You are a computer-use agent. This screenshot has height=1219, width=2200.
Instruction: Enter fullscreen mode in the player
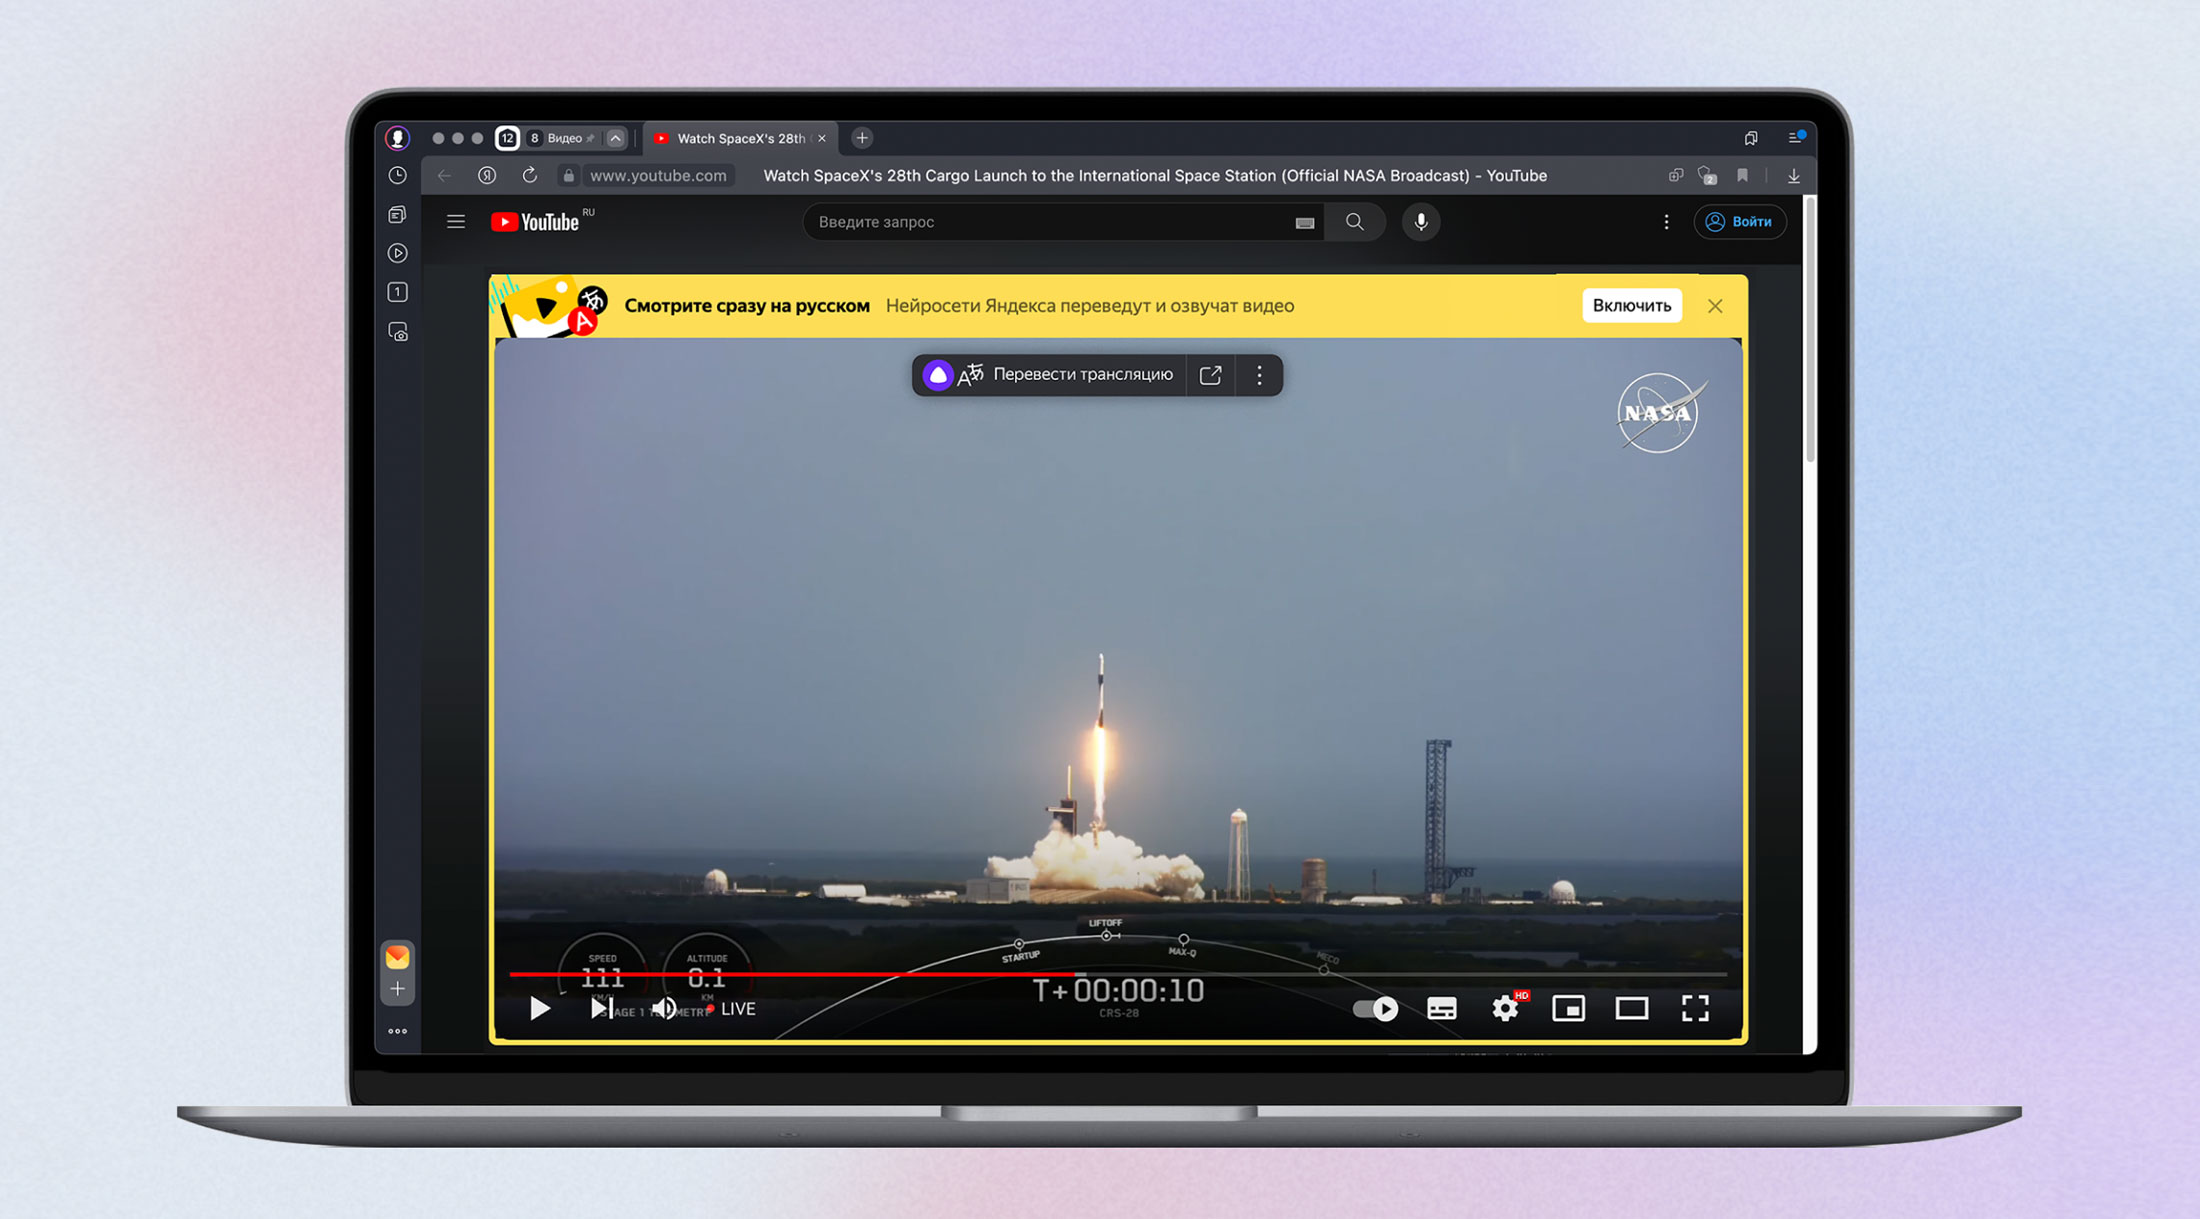pyautogui.click(x=1695, y=1009)
